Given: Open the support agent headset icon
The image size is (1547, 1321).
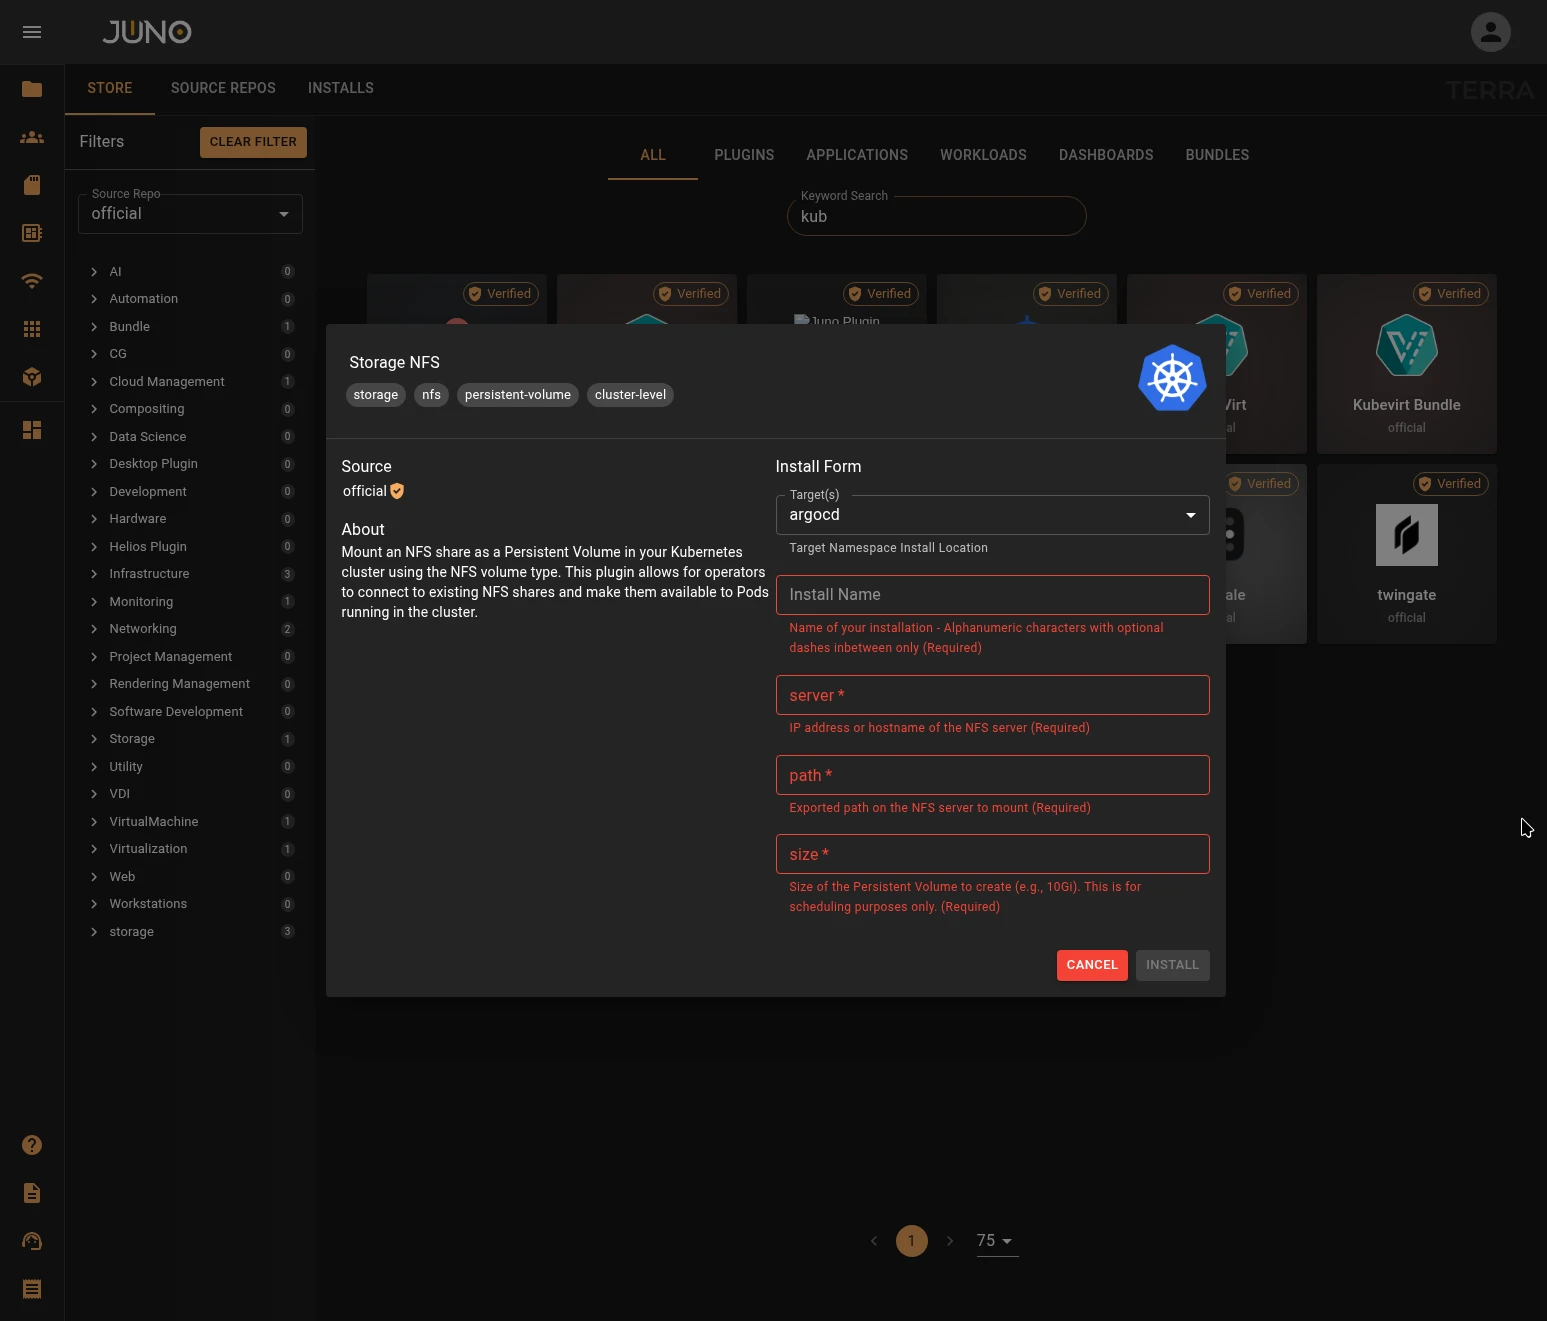Looking at the screenshot, I should pos(32,1241).
